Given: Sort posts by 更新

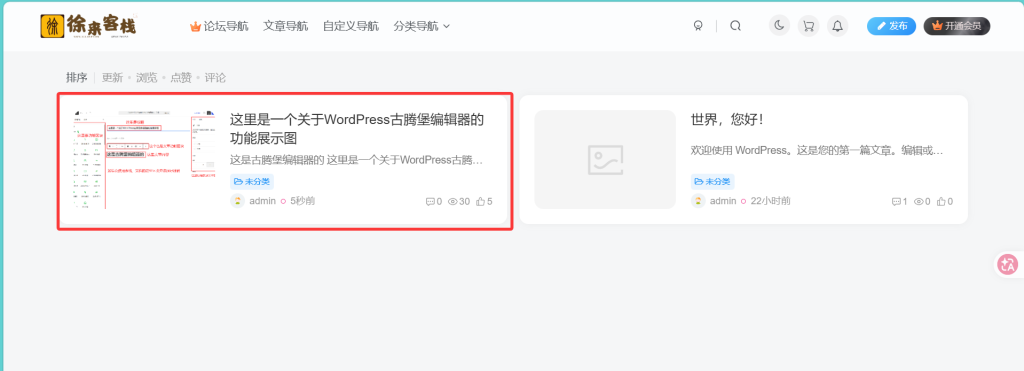Looking at the screenshot, I should pyautogui.click(x=112, y=78).
